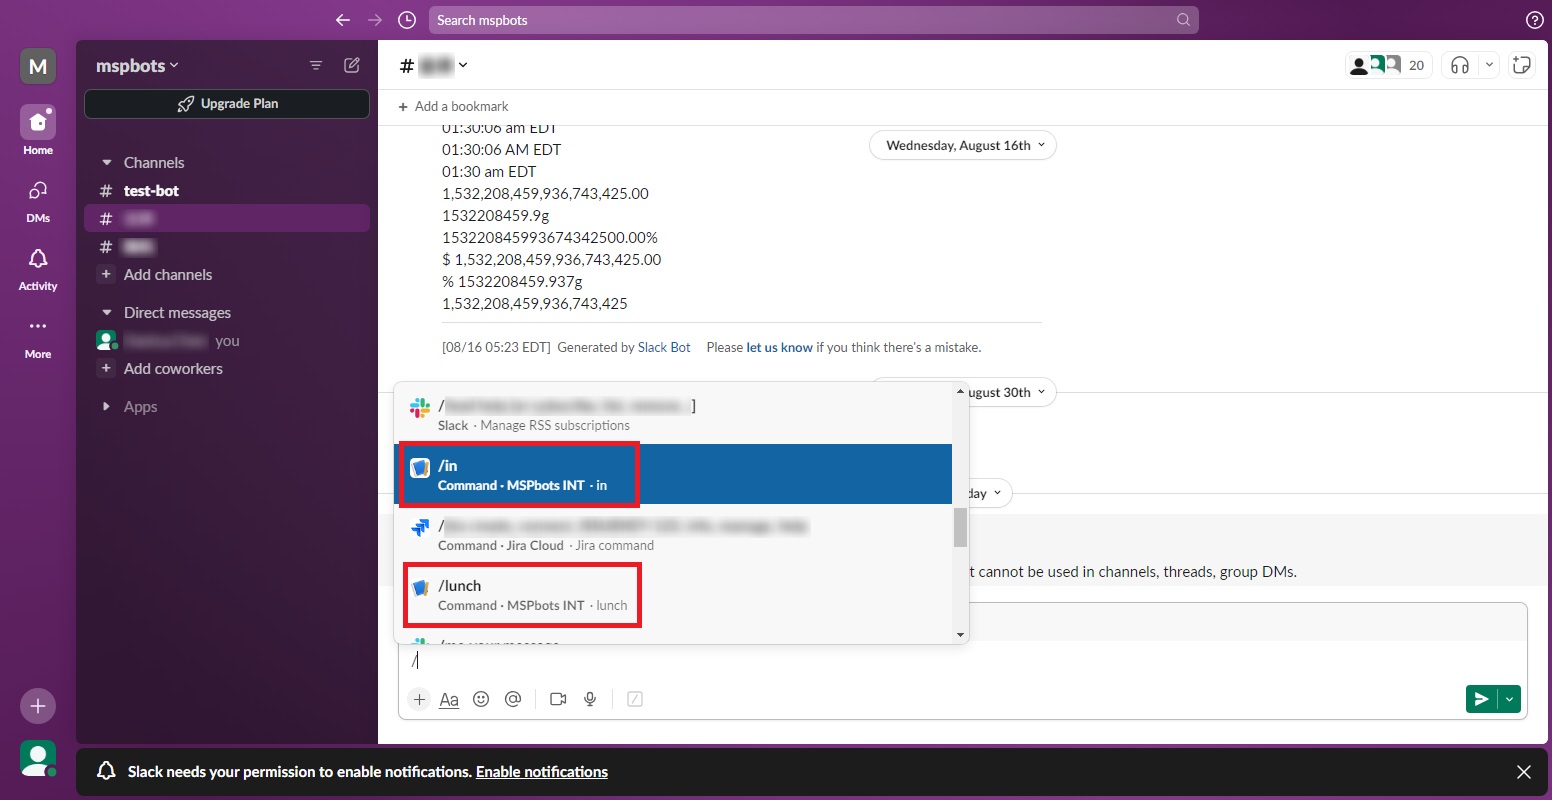Image resolution: width=1552 pixels, height=800 pixels.
Task: Toggle text formatting Aa button
Action: click(449, 699)
